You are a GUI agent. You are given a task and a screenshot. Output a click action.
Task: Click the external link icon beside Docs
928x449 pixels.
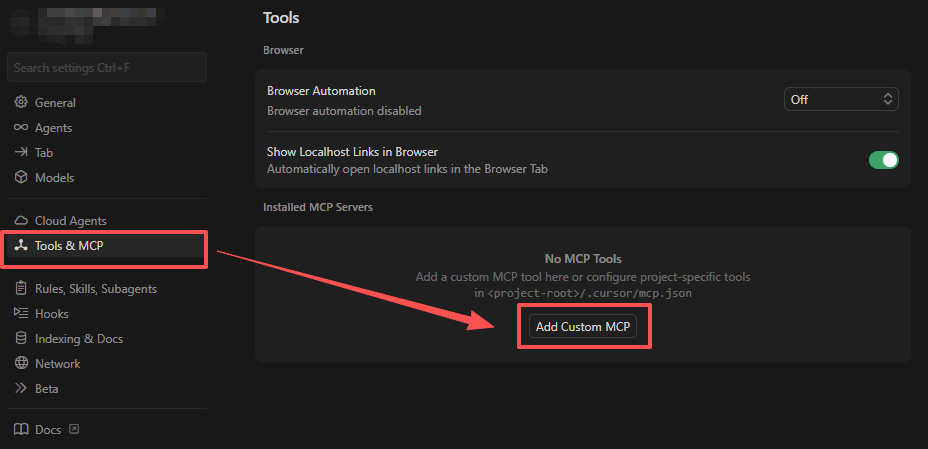74,429
